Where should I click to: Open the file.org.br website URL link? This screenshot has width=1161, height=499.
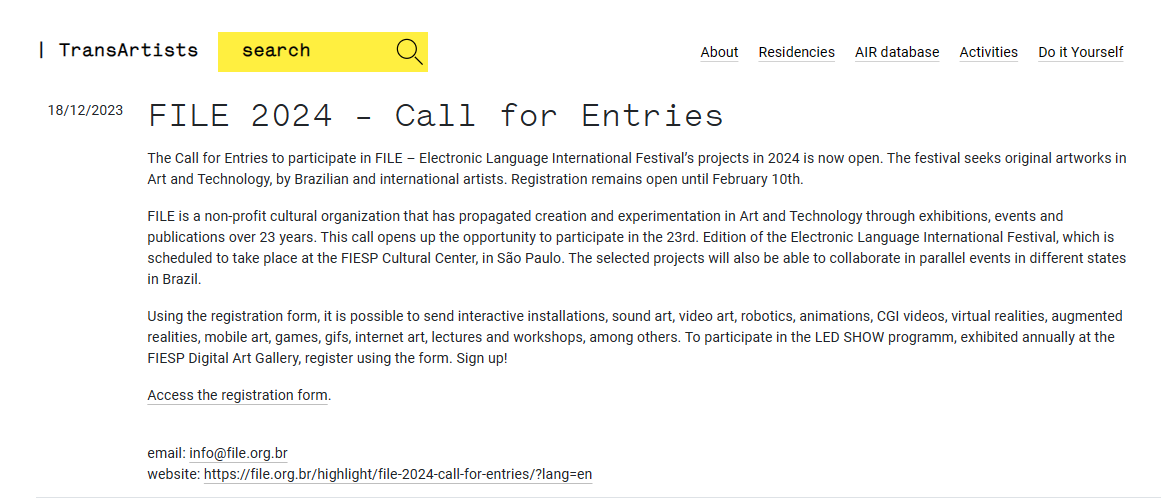pos(397,474)
